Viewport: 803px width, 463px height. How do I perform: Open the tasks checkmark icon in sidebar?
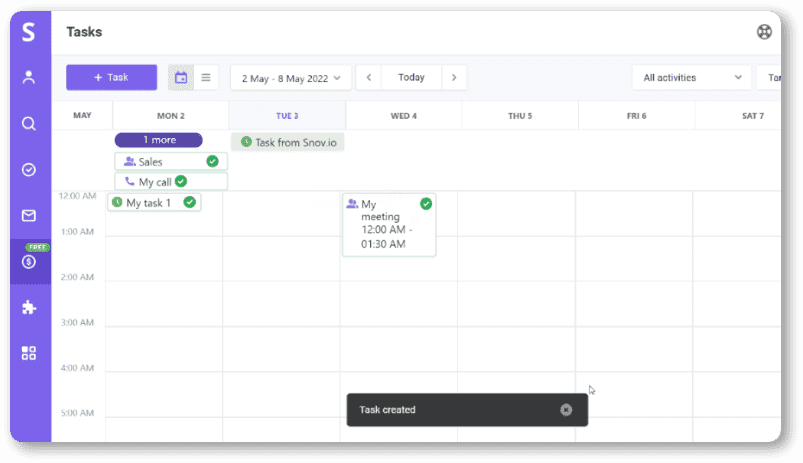tap(29, 170)
